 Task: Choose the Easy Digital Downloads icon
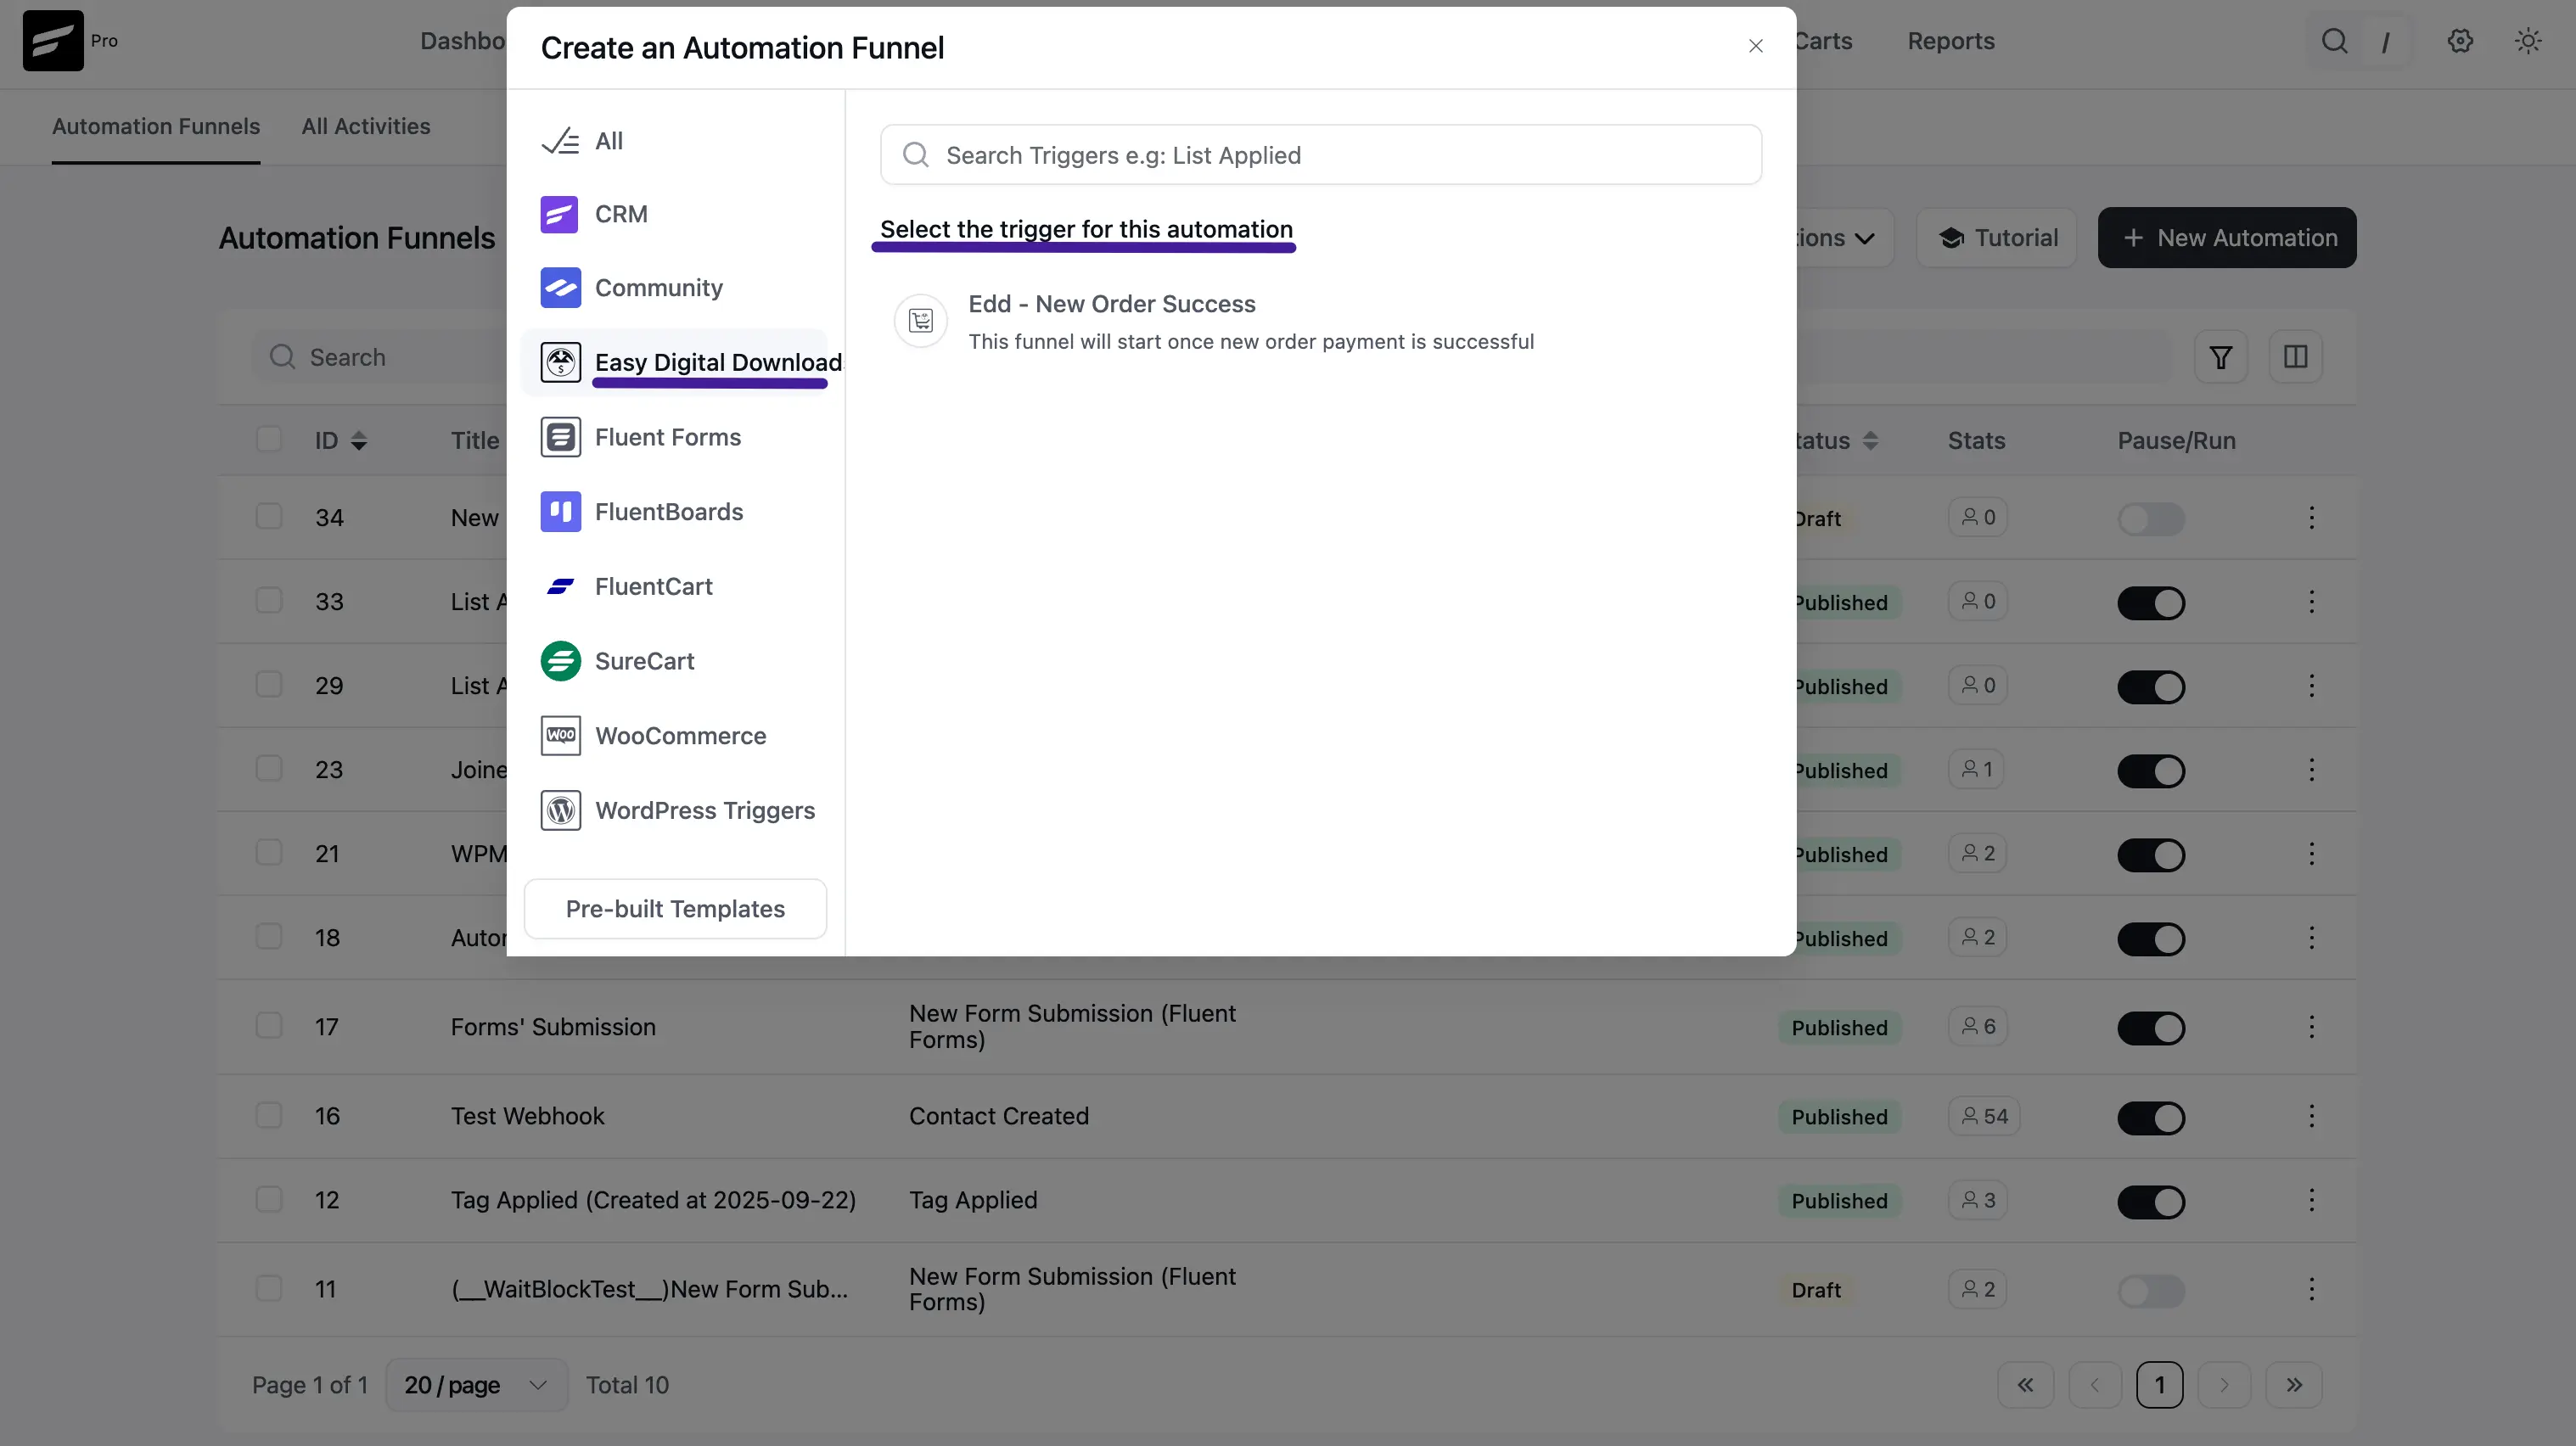point(560,362)
